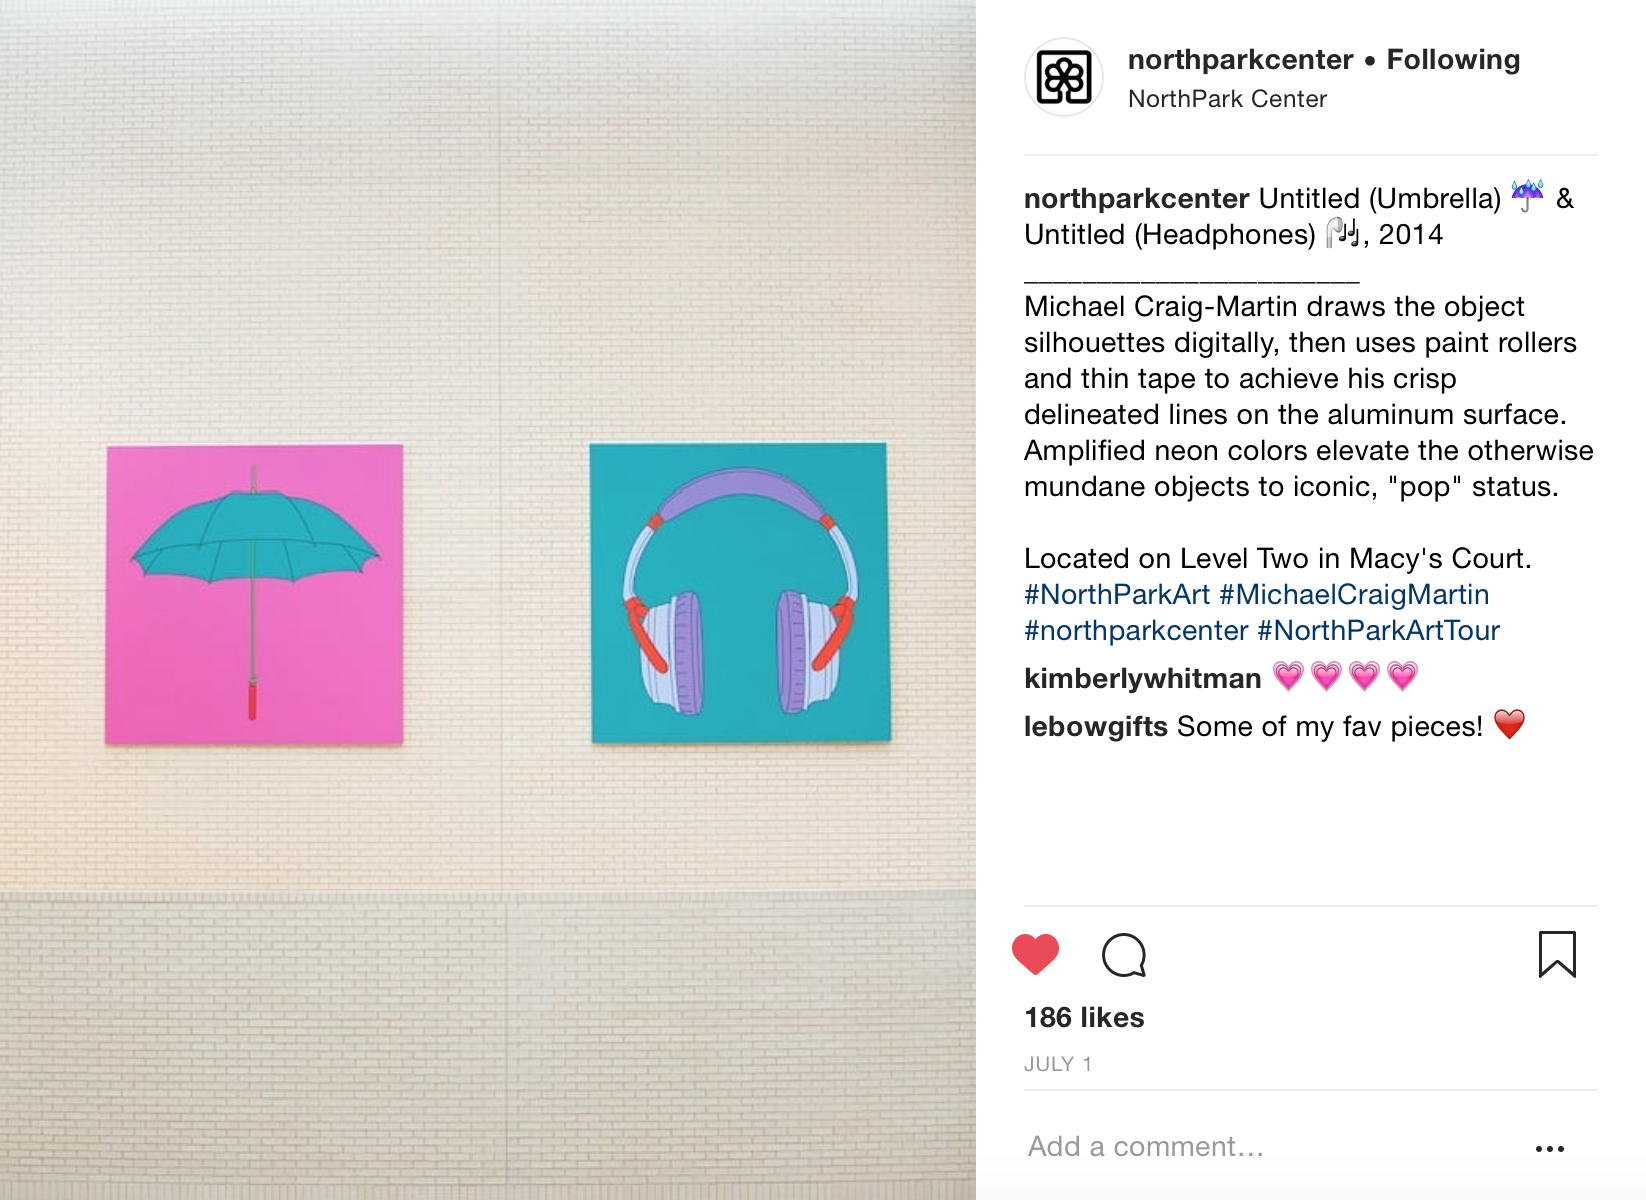Open the comment bubble icon
This screenshot has height=1200, width=1646.
coord(1124,955)
